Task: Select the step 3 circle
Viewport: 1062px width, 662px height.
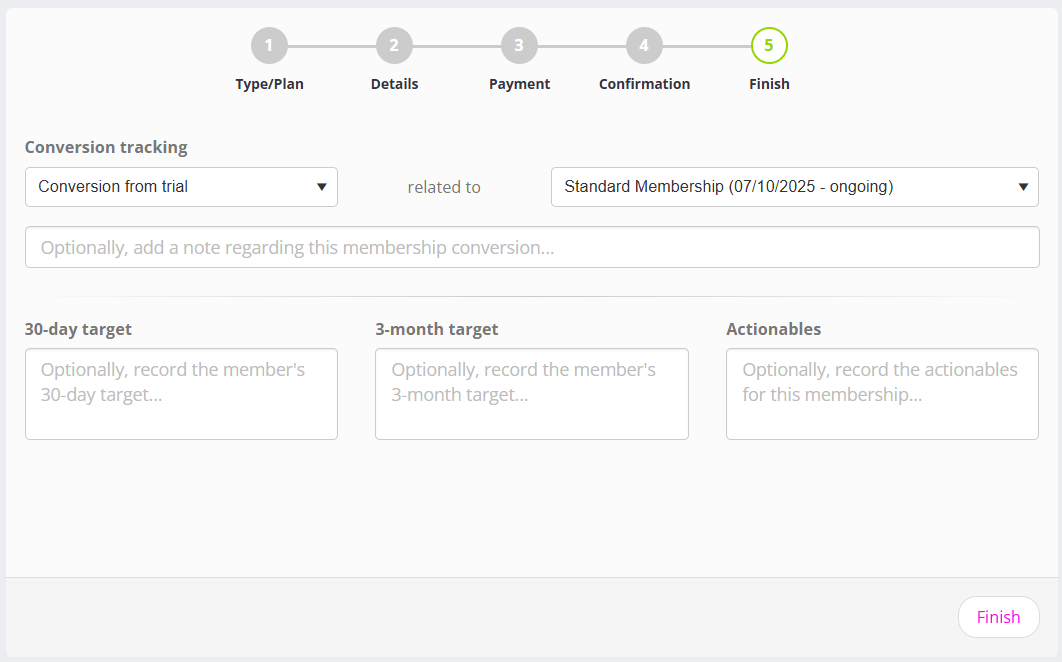Action: [x=519, y=45]
